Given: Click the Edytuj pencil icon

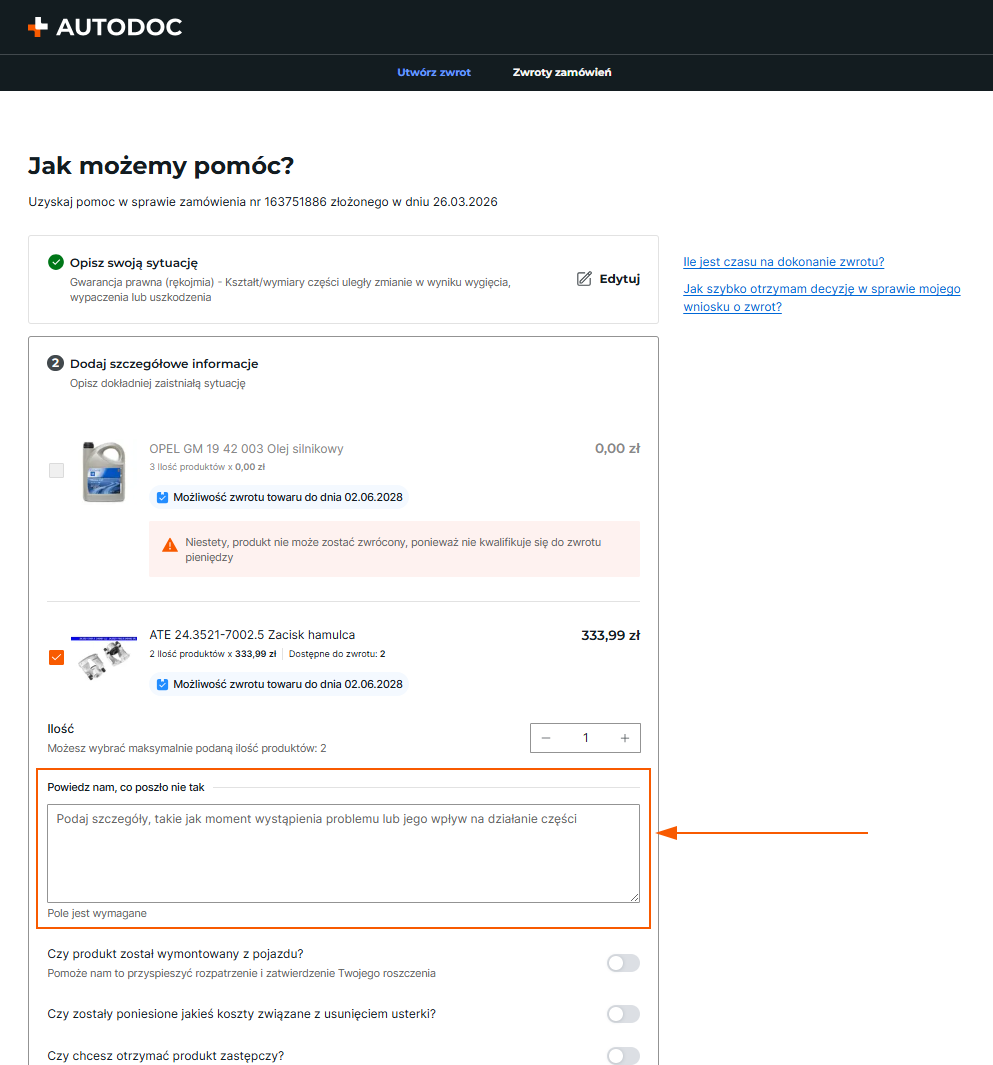Looking at the screenshot, I should tap(584, 278).
